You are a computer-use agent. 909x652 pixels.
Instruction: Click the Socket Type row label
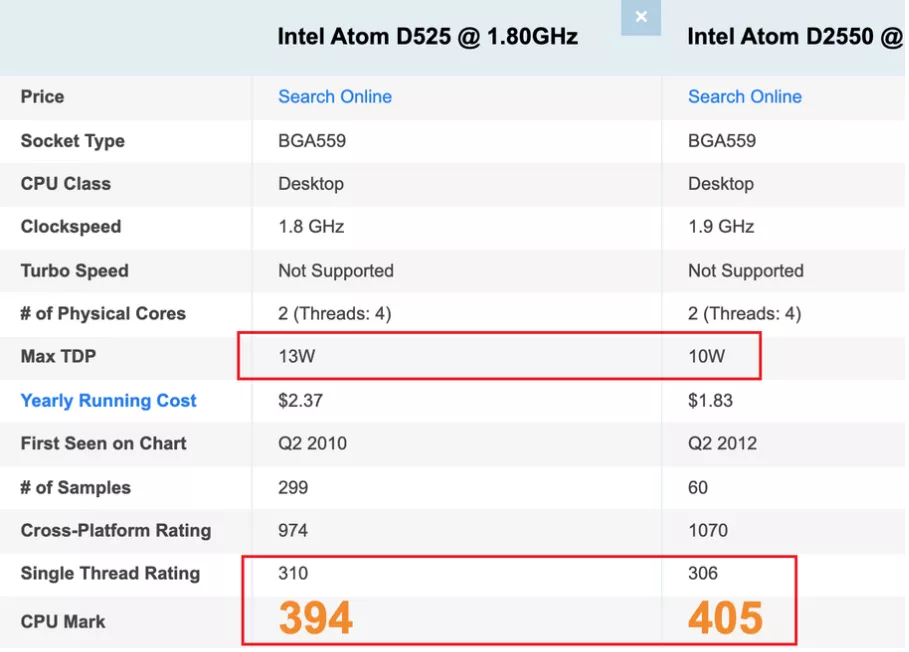coord(72,140)
